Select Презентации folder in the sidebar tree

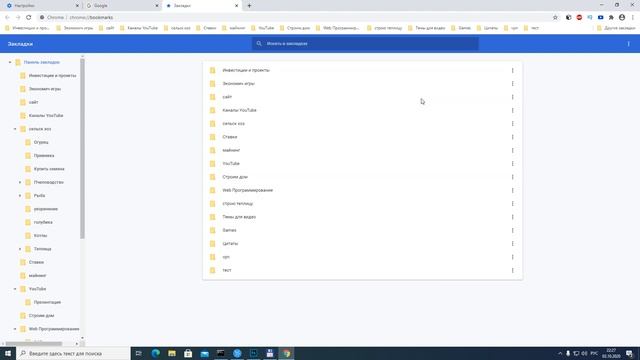[47, 302]
